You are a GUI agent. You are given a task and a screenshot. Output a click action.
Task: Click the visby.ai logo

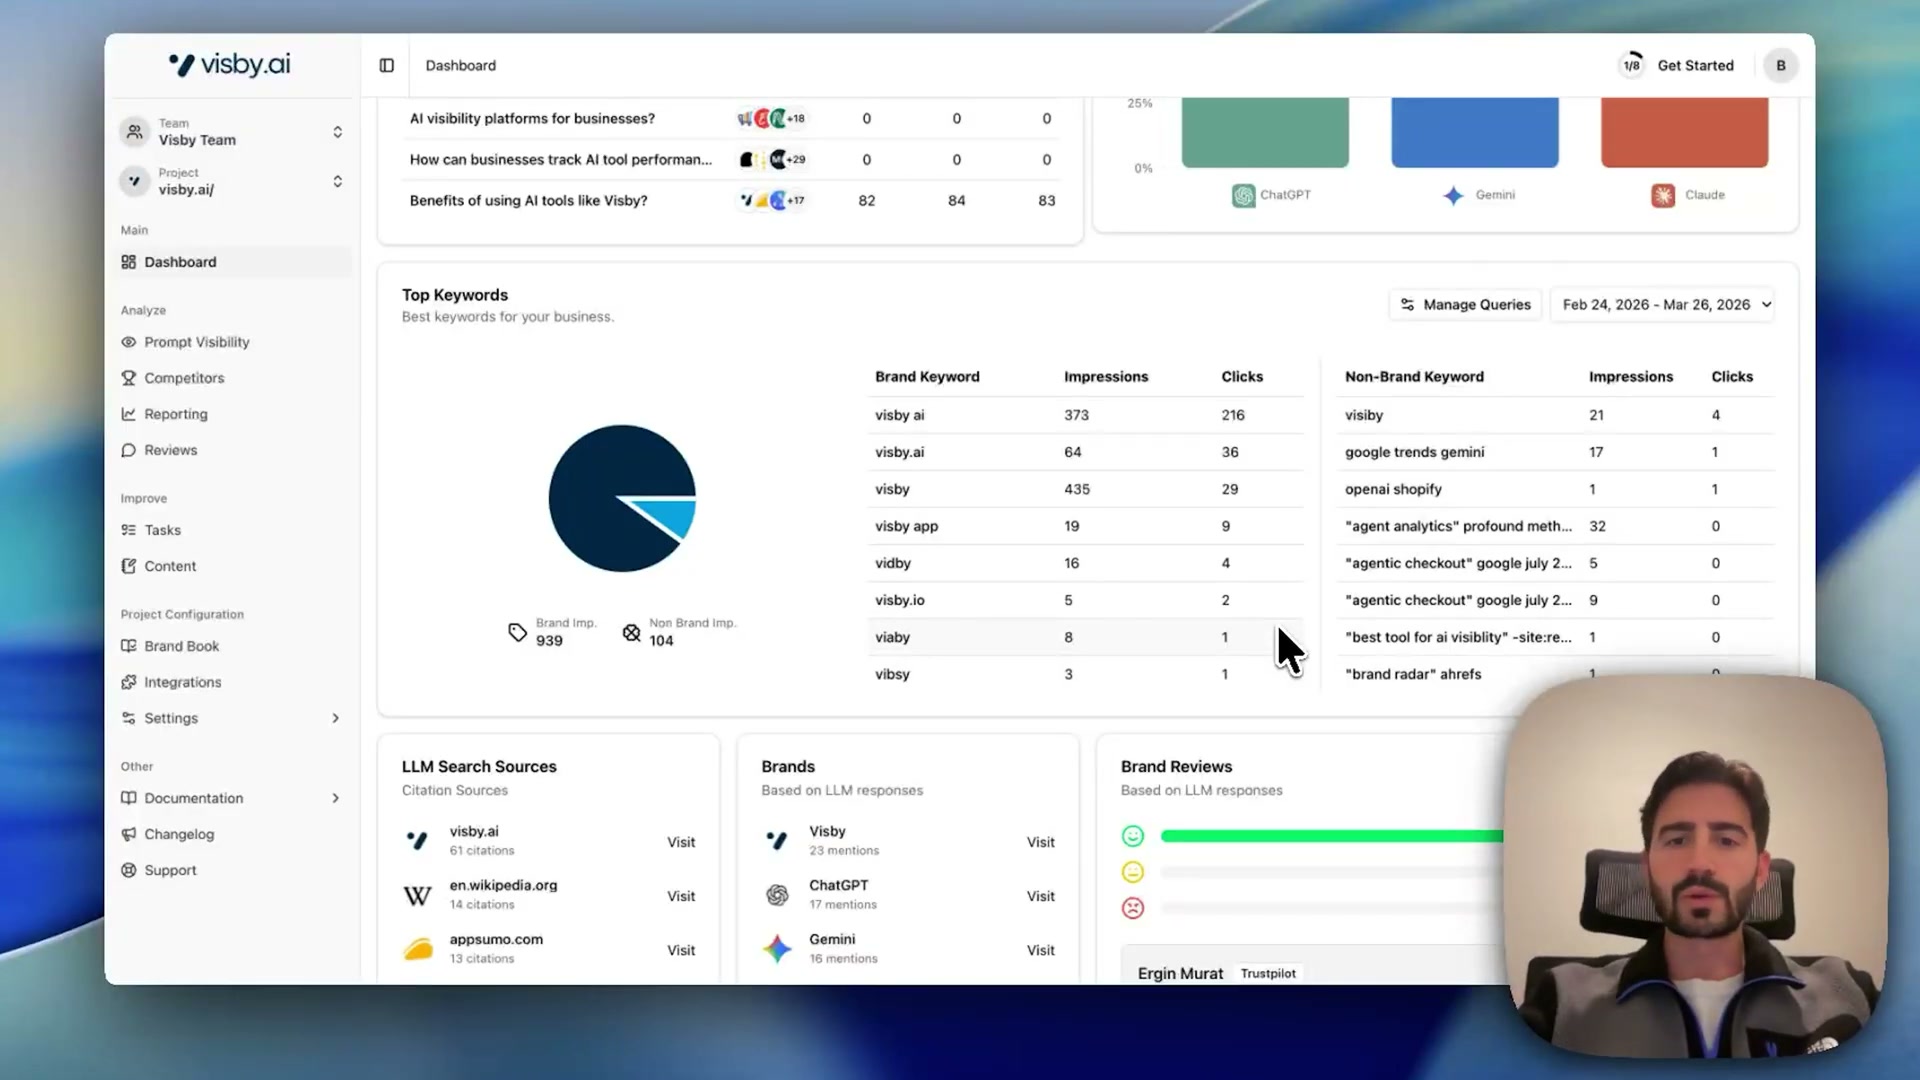tap(230, 65)
